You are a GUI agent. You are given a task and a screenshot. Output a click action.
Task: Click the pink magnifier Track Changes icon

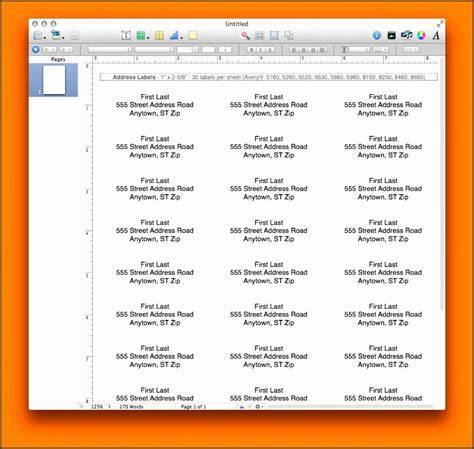[246, 35]
